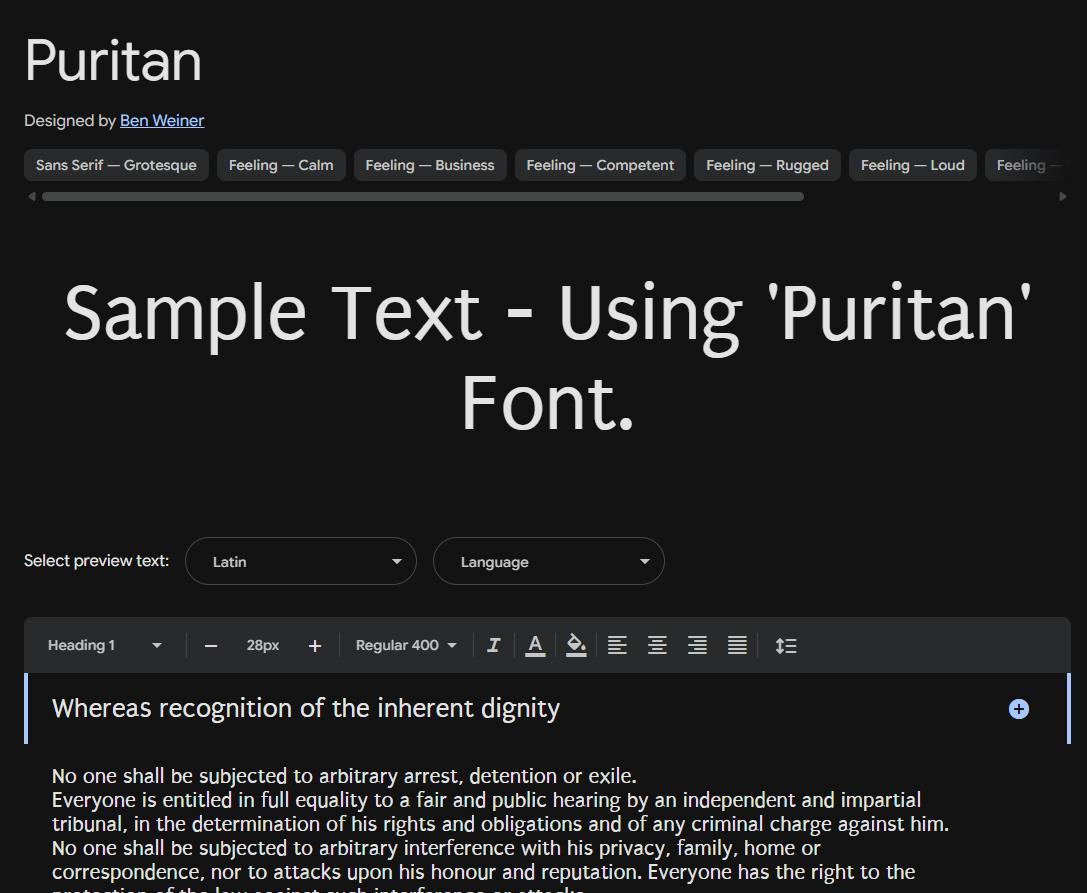The height and width of the screenshot is (893, 1087).
Task: Align text right
Action: [697, 645]
